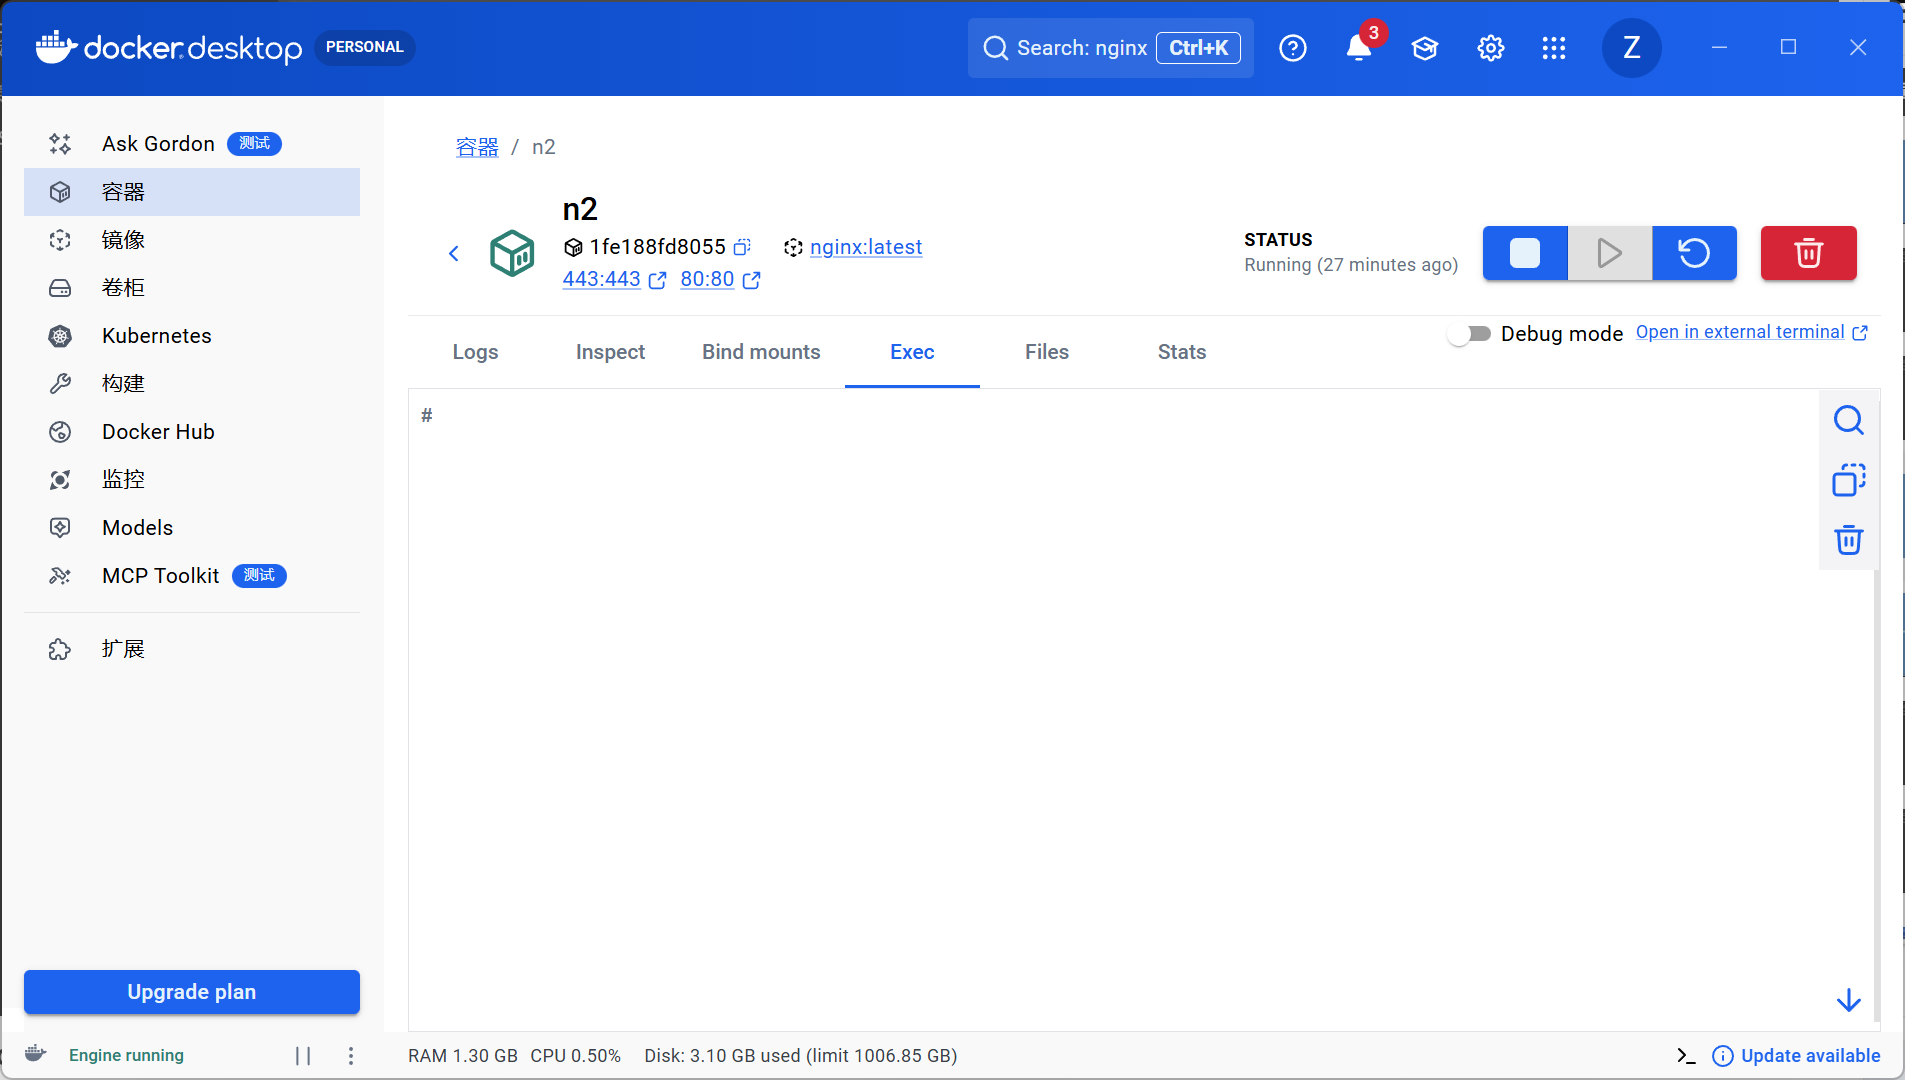The height and width of the screenshot is (1080, 1905).
Task: Open the 监控 monitoring section
Action: (x=191, y=480)
